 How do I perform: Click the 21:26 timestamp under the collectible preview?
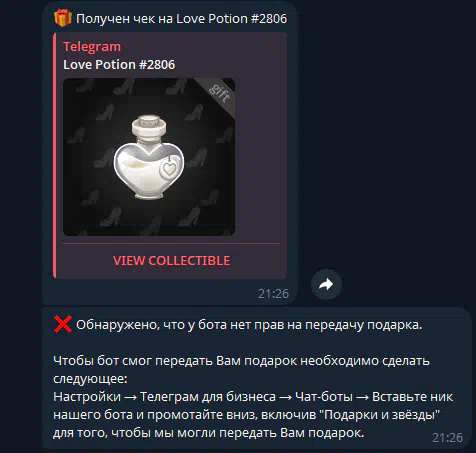(273, 294)
